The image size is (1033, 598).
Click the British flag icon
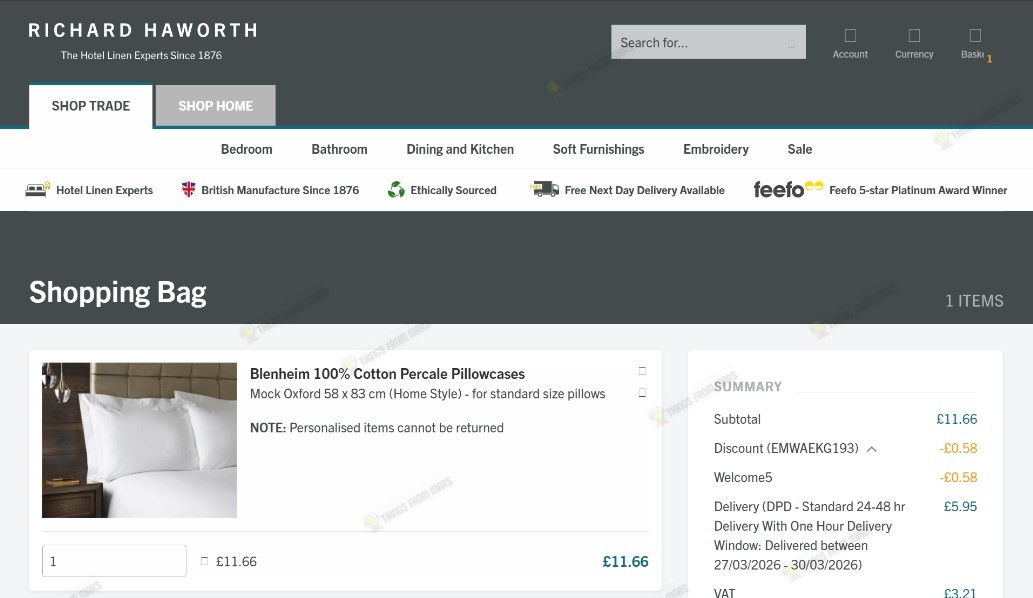tap(188, 190)
